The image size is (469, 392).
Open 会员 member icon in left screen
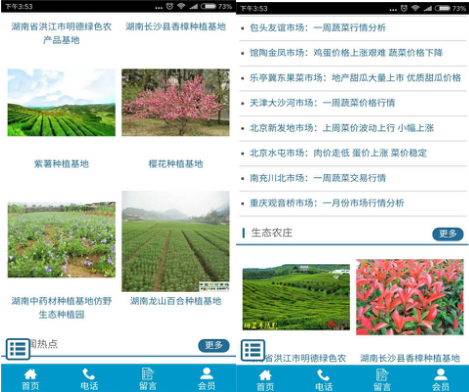point(207,379)
